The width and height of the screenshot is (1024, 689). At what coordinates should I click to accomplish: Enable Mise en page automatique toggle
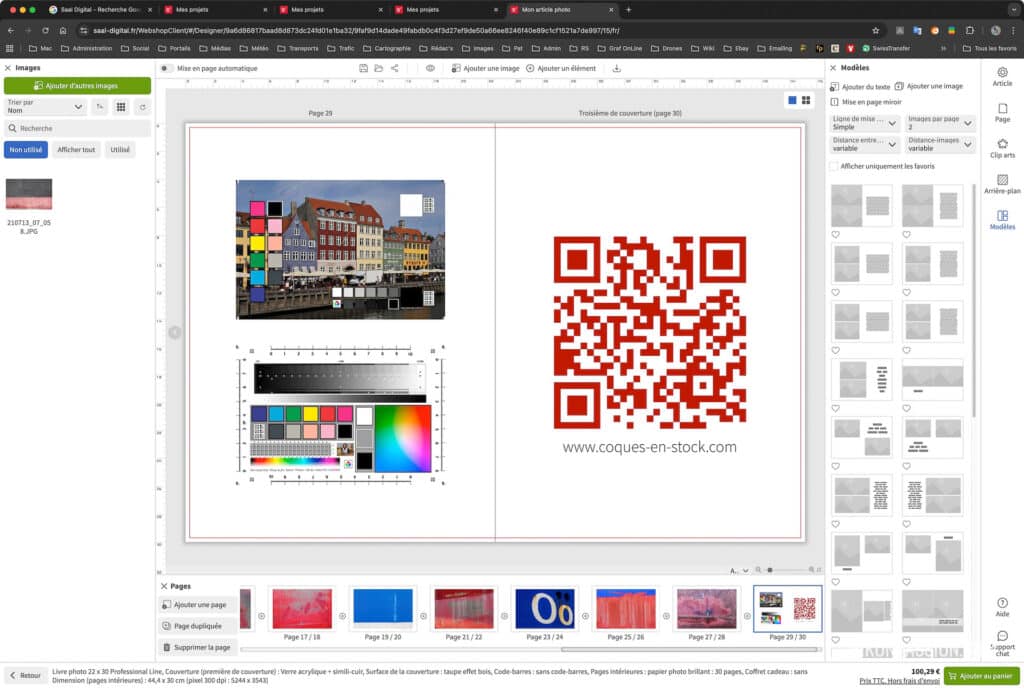pyautogui.click(x=165, y=68)
